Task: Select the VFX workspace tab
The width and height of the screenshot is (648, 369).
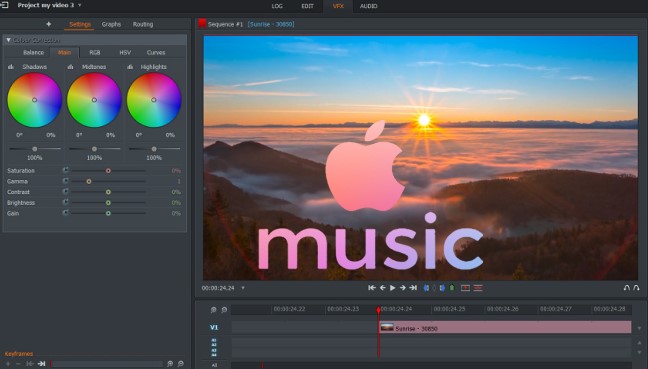Action: [338, 6]
